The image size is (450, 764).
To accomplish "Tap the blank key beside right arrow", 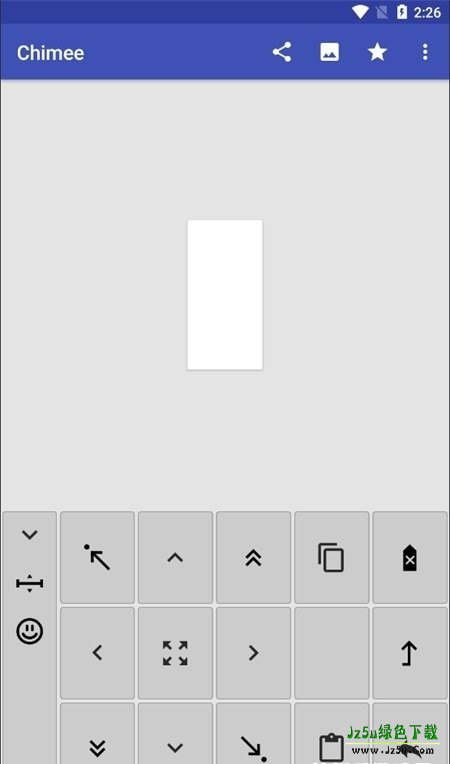I will 332,653.
